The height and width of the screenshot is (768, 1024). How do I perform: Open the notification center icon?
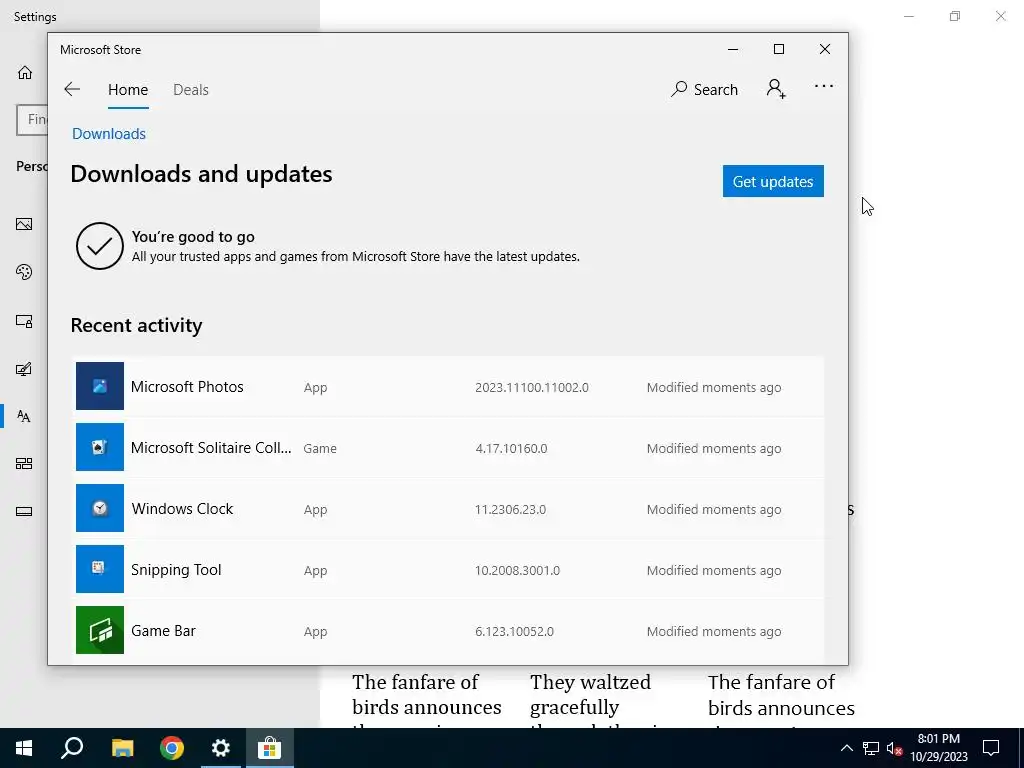click(x=991, y=748)
